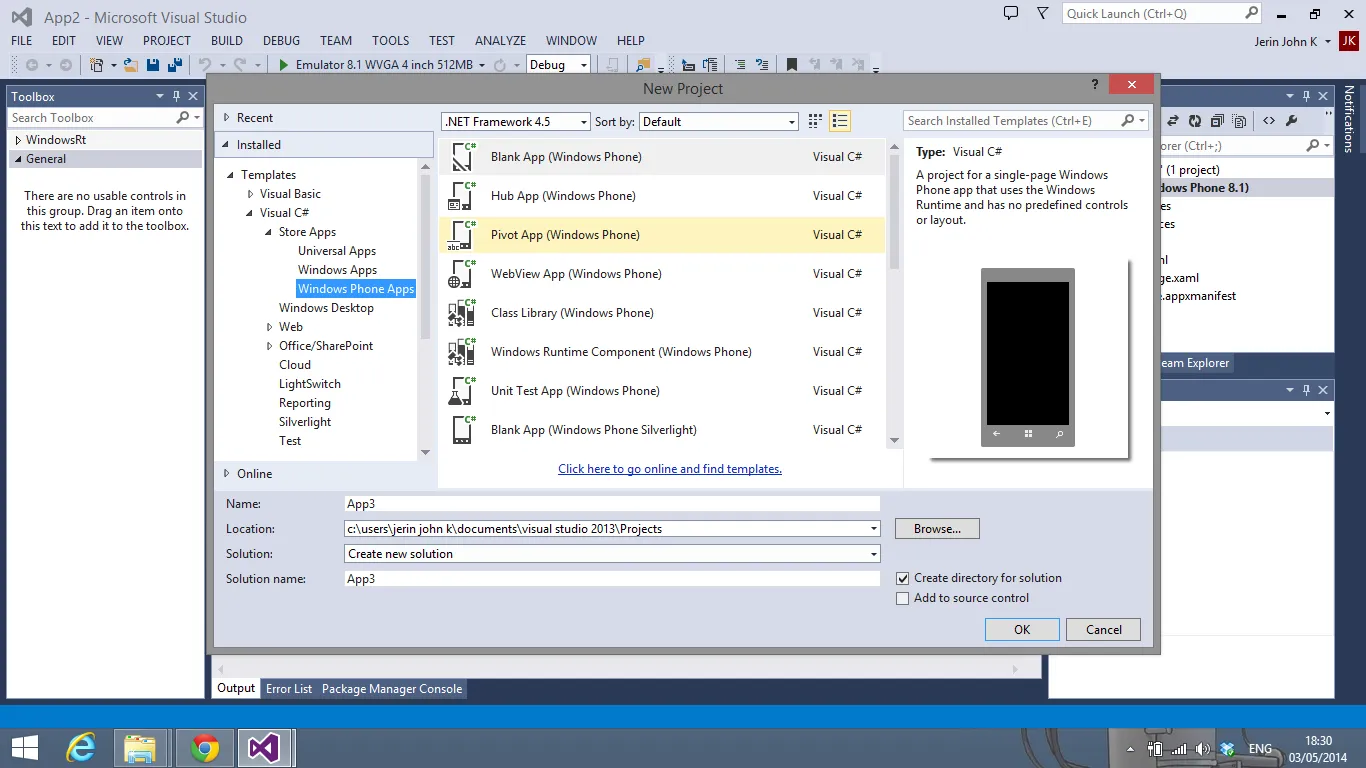Viewport: 1366px width, 768px height.
Task: Click the Sync with Active Document icon
Action: [1172, 121]
